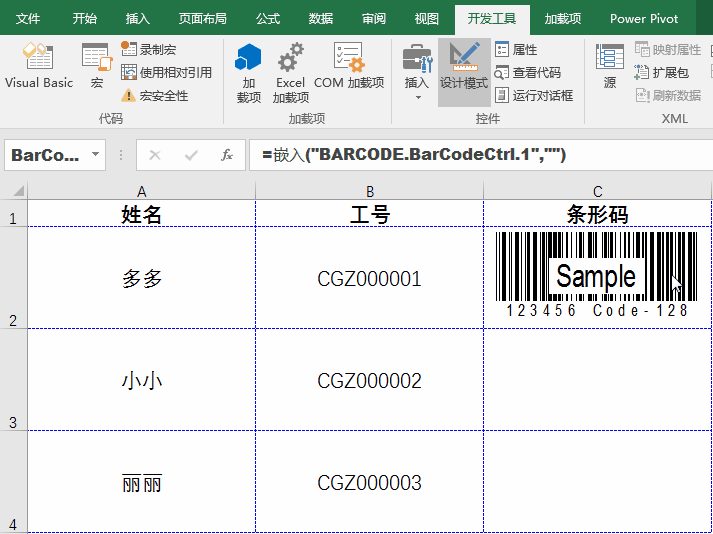Switch to the 视图 tab

point(427,19)
